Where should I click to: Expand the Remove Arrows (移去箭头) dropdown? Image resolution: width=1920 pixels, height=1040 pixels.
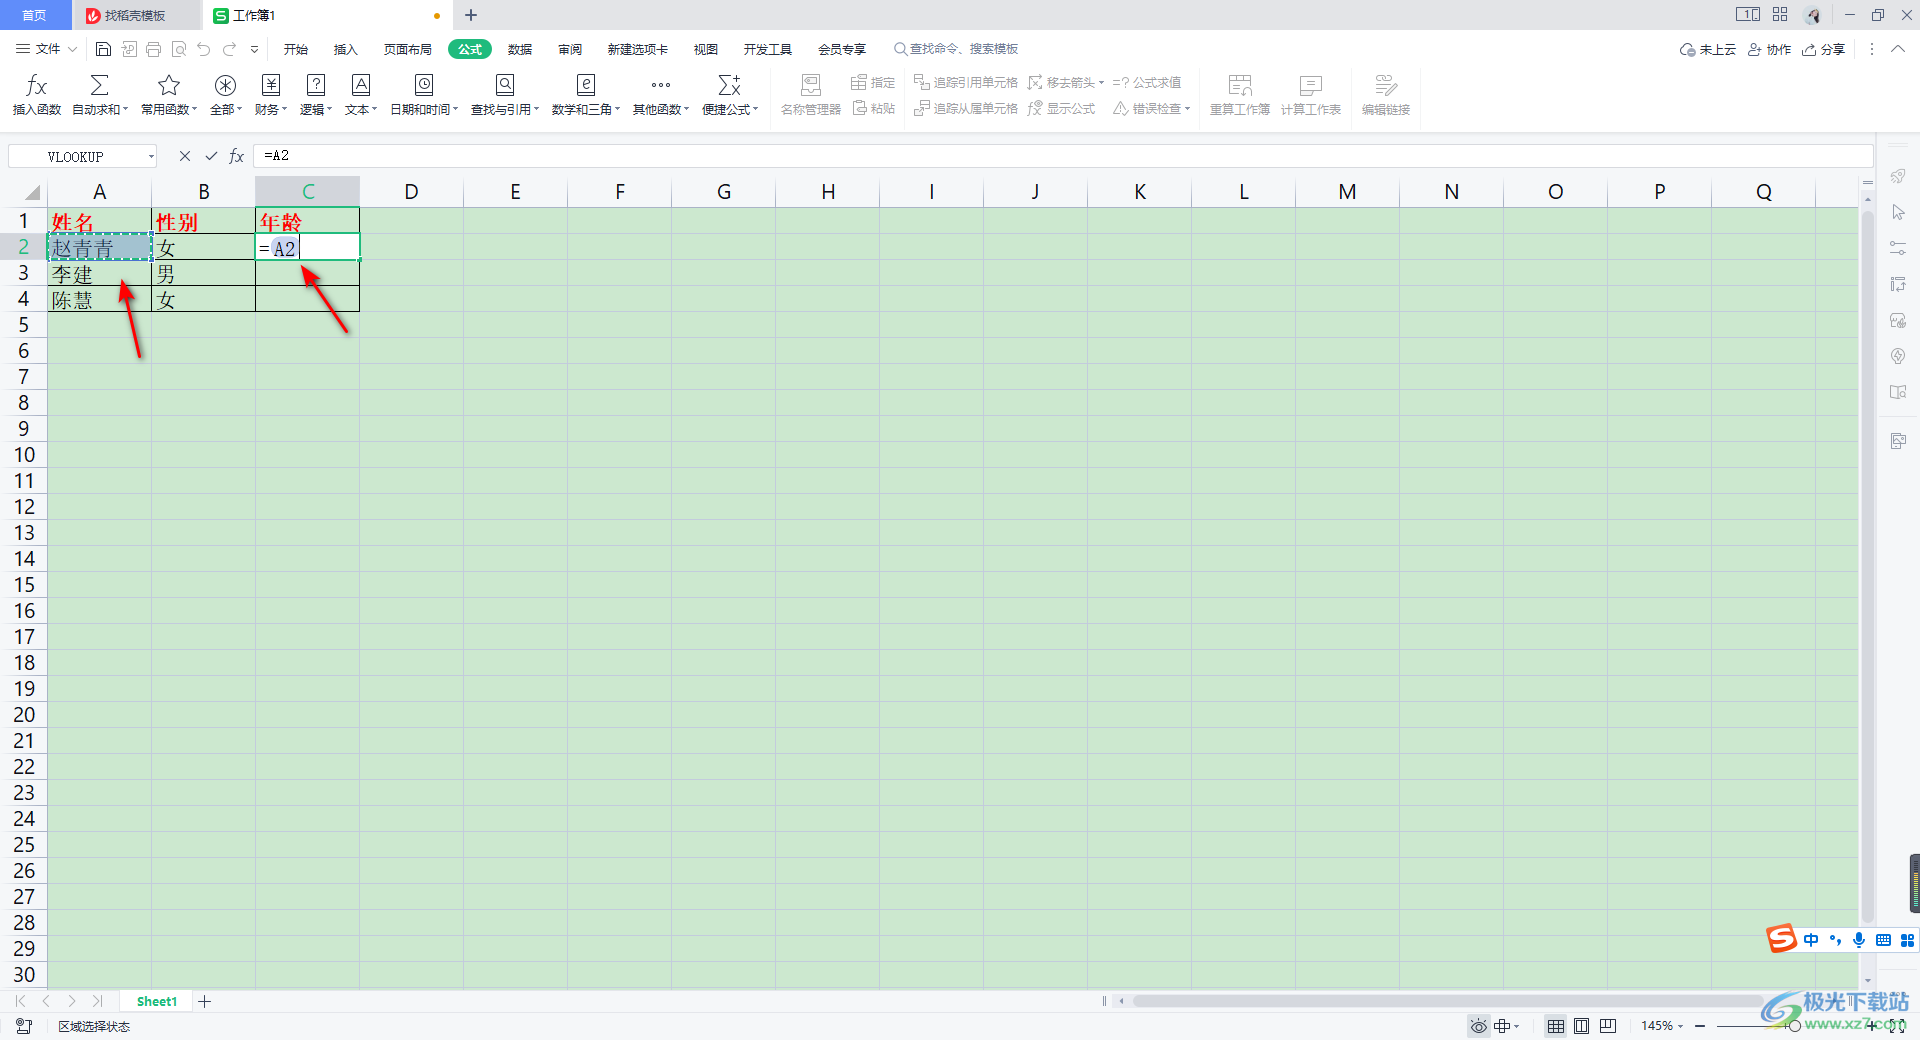click(1102, 83)
